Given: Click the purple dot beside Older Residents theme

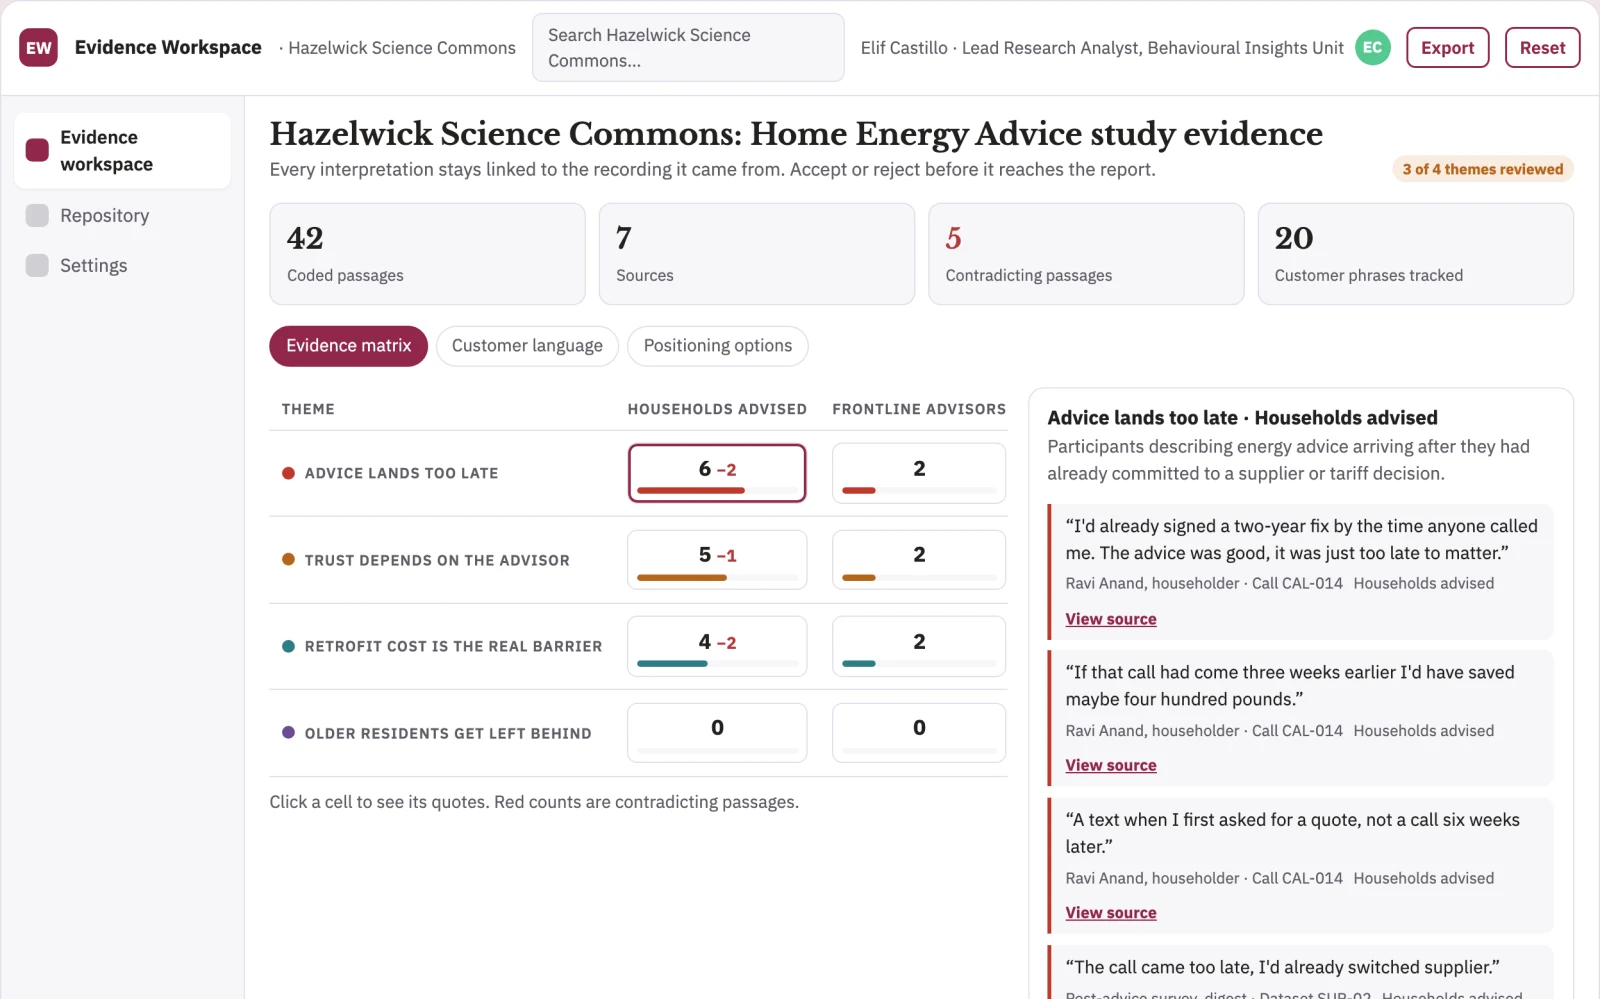Looking at the screenshot, I should [288, 733].
